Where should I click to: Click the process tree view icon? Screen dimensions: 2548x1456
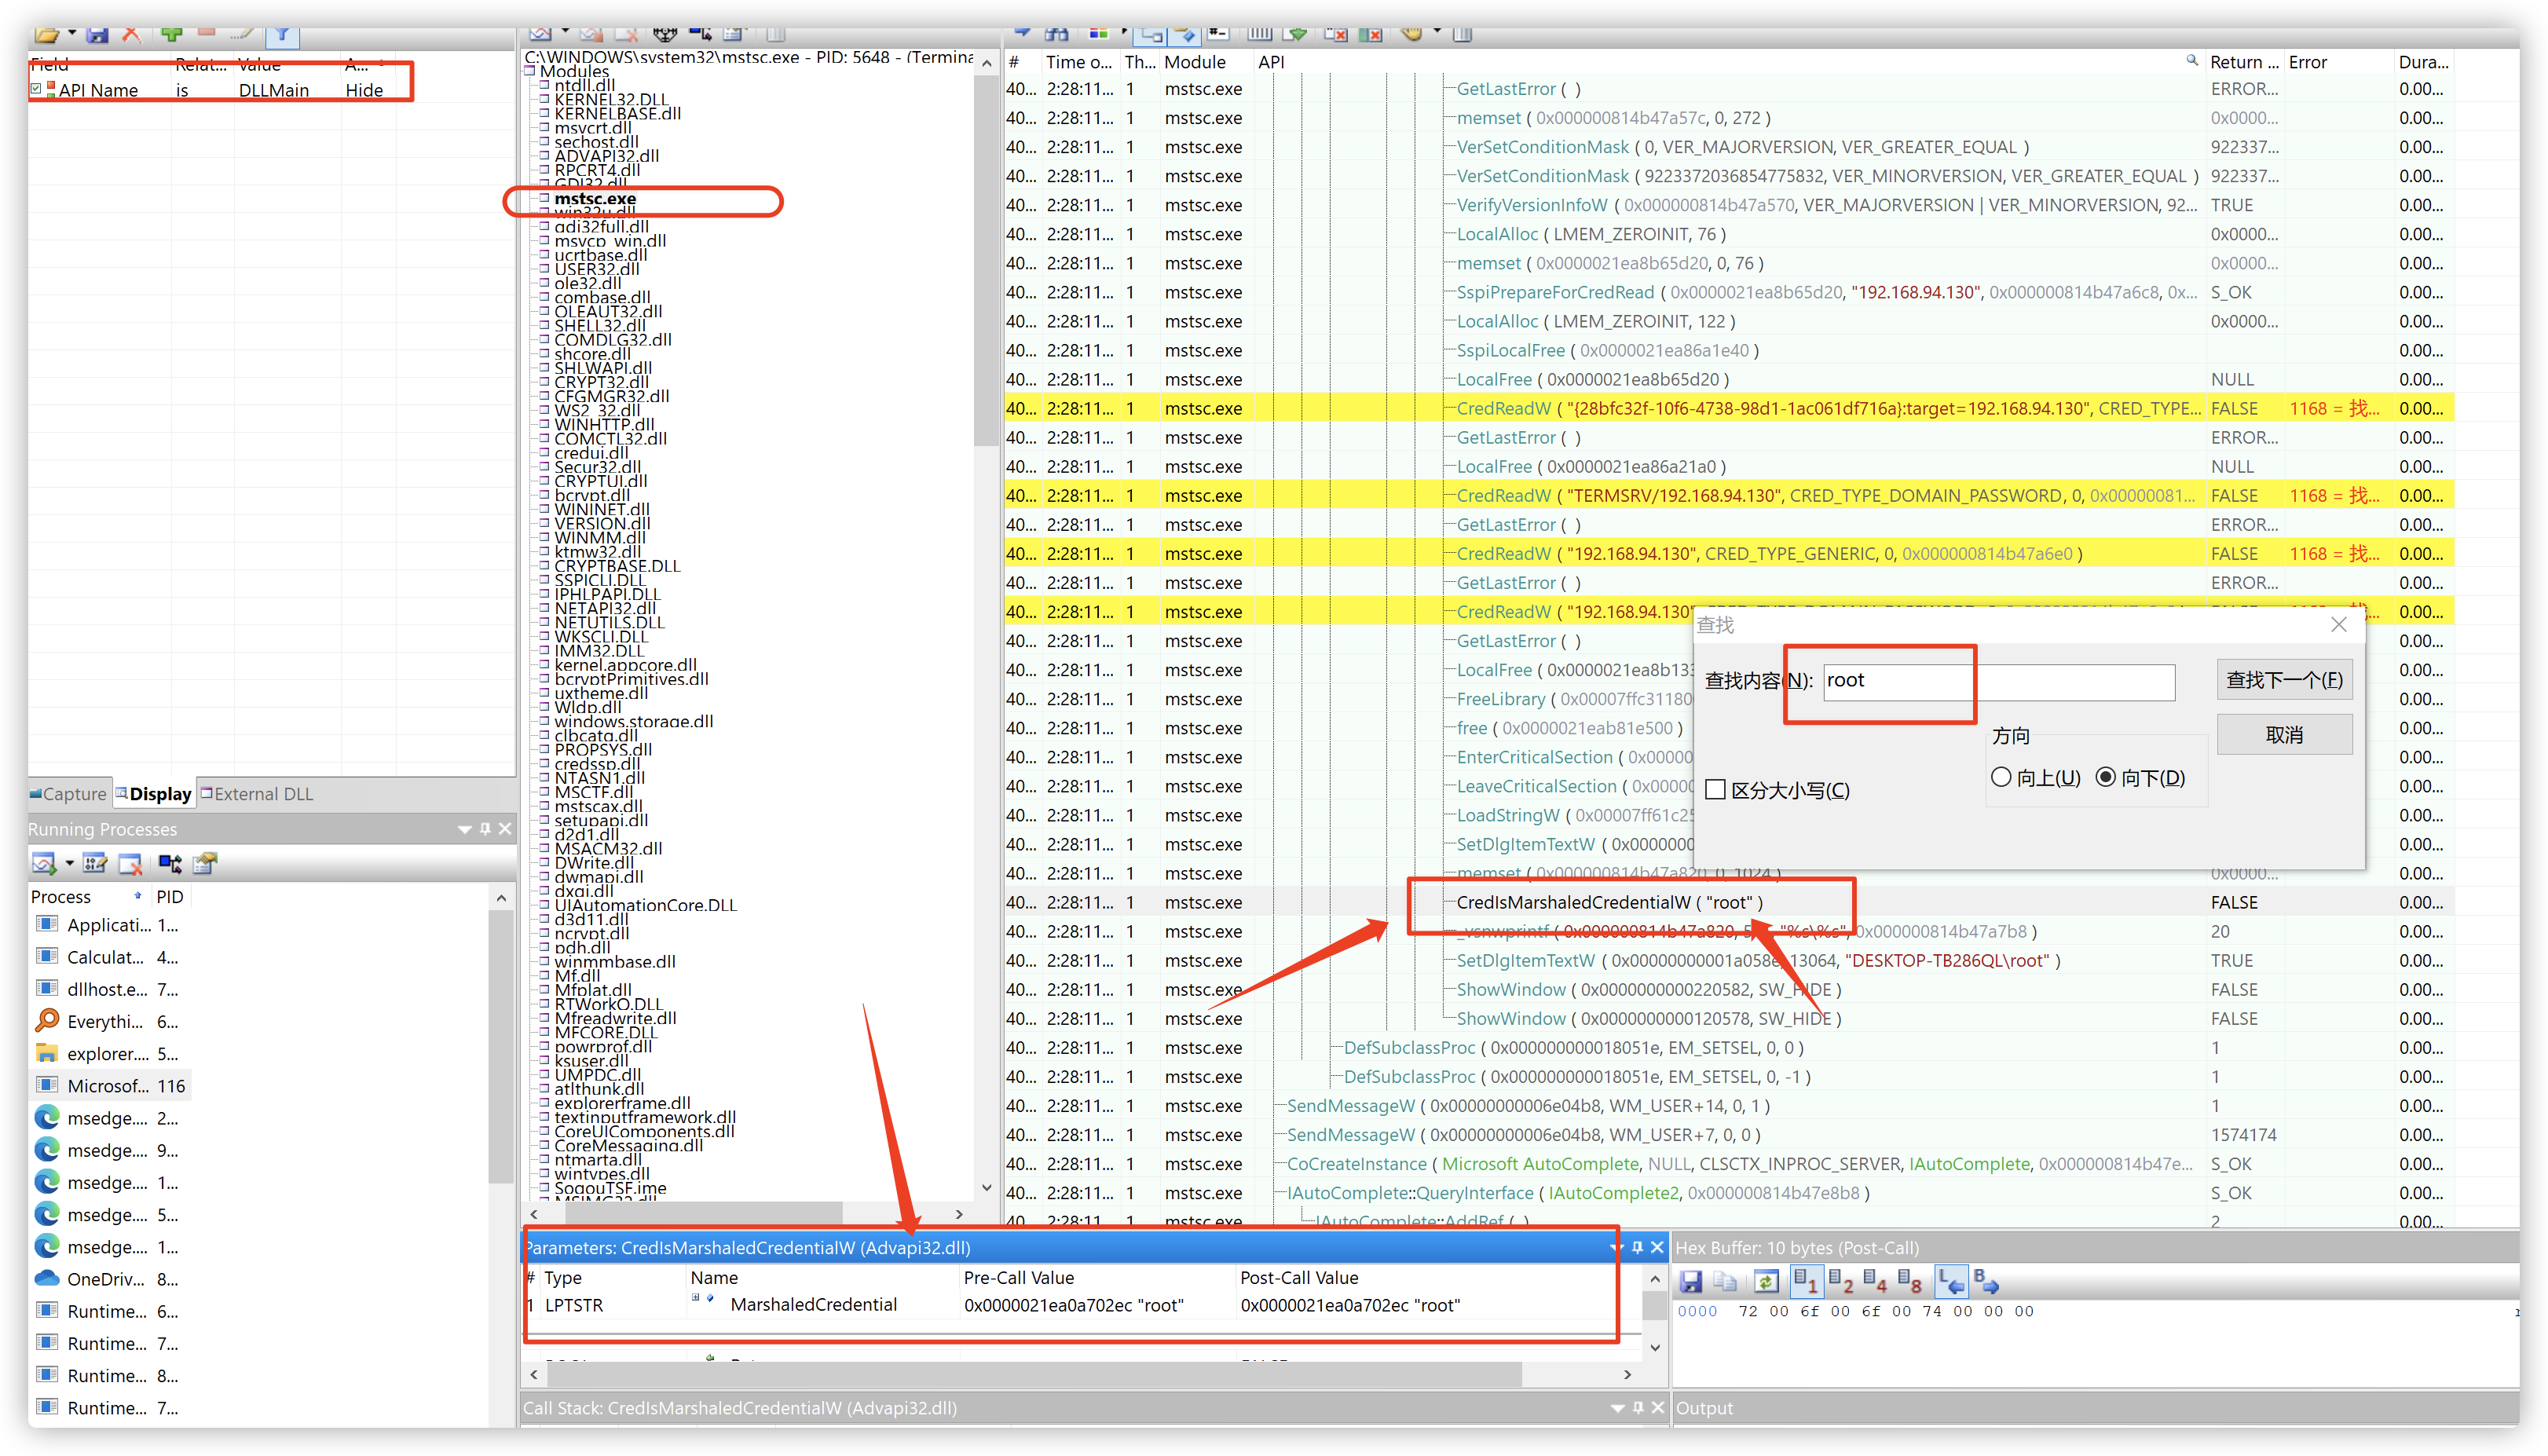pyautogui.click(x=170, y=863)
